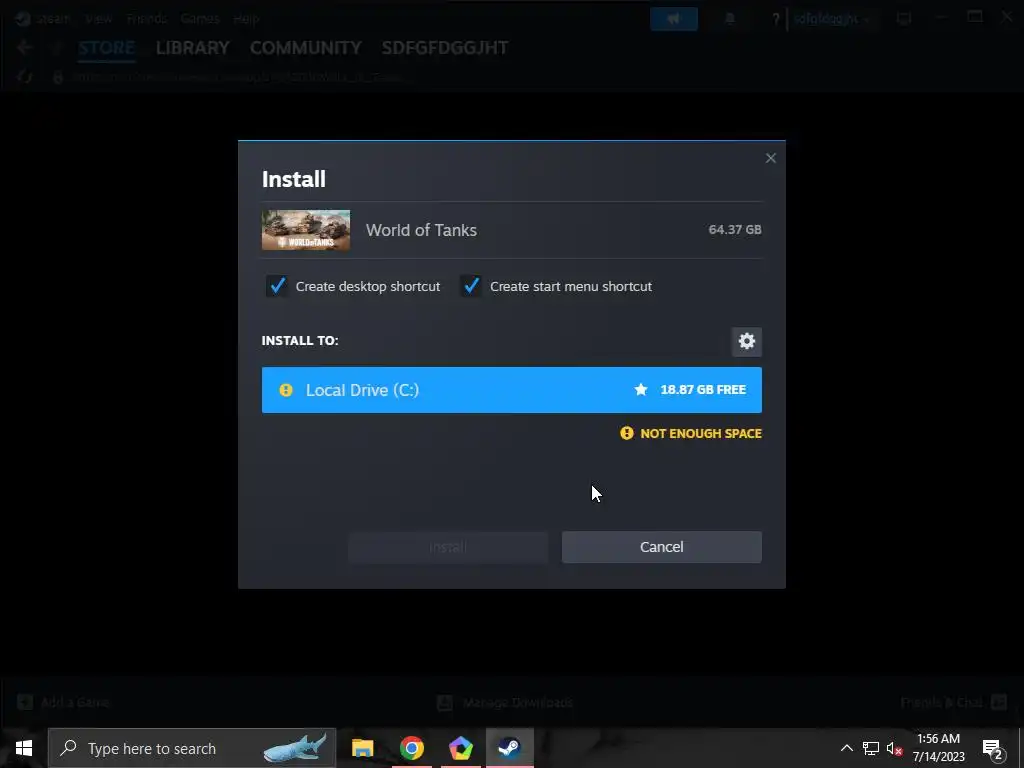Switch to the LIBRARY tab
The image size is (1024, 768).
point(193,48)
